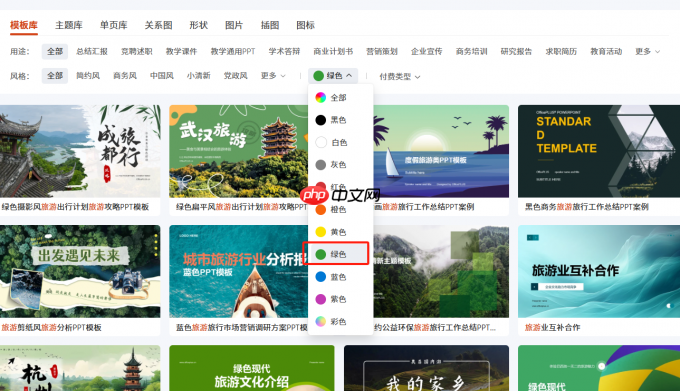Filter by 研究报告 usage
This screenshot has width=680, height=391.
click(516, 52)
